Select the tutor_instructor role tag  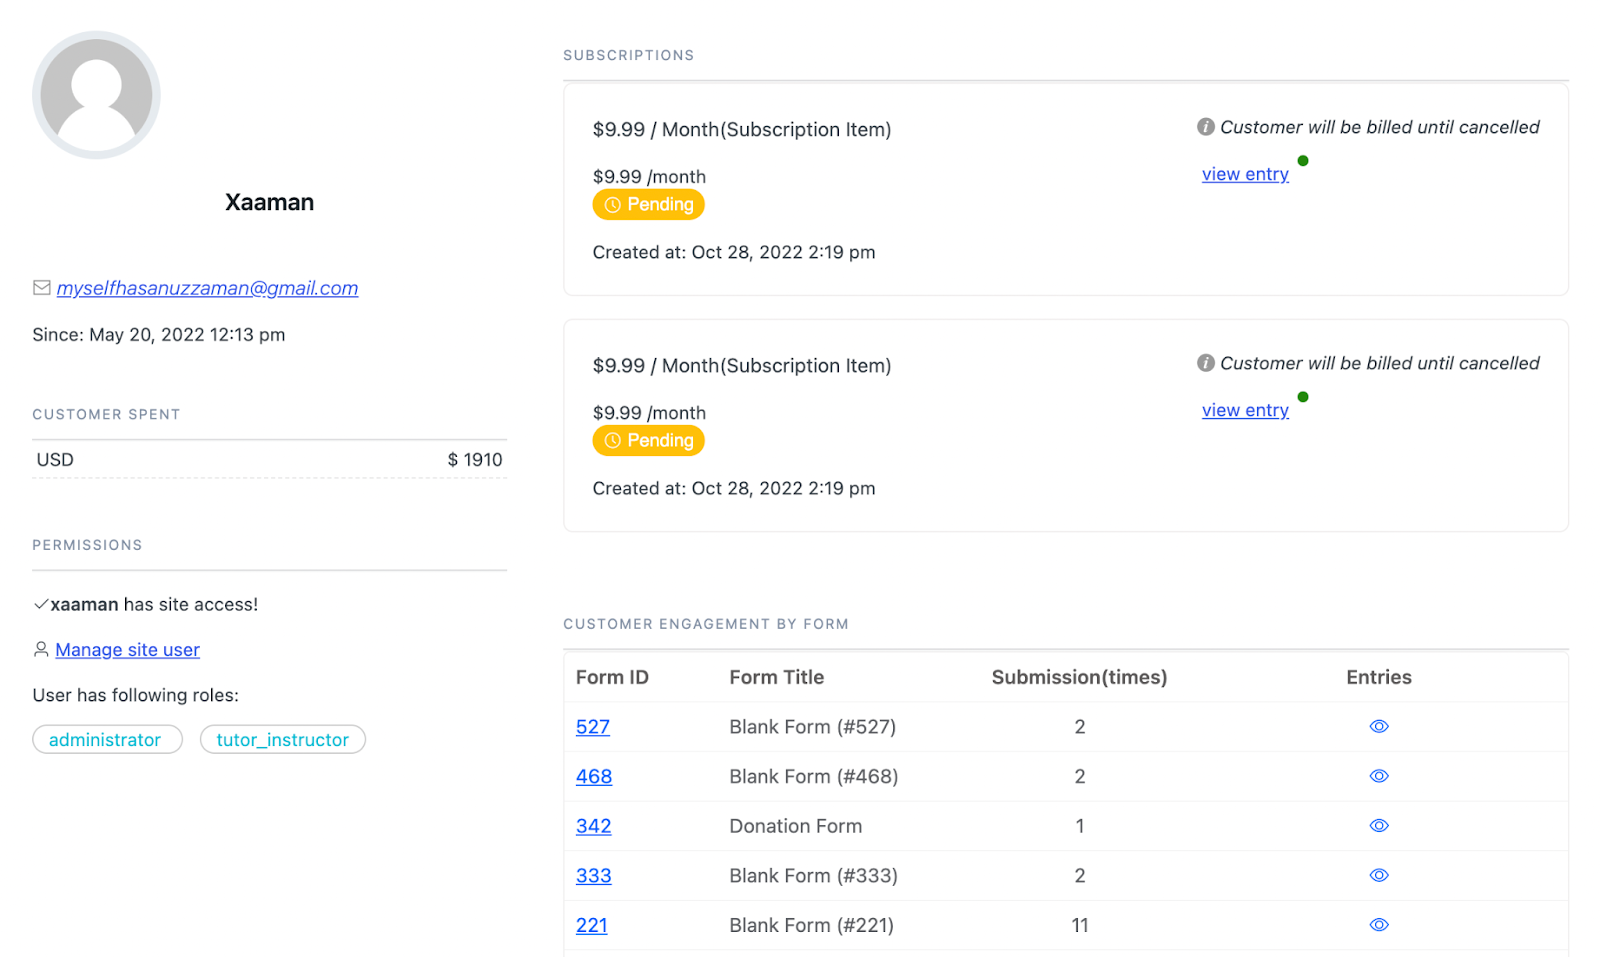point(282,740)
